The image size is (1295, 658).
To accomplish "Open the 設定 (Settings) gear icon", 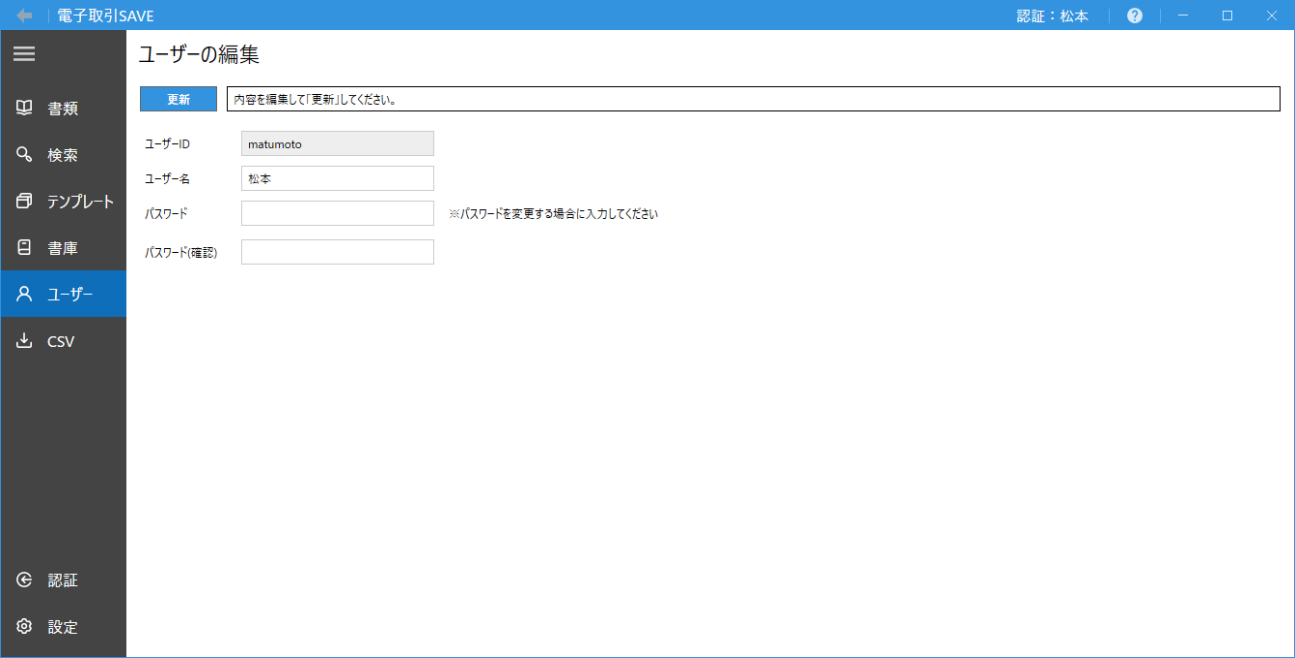I will 24,627.
